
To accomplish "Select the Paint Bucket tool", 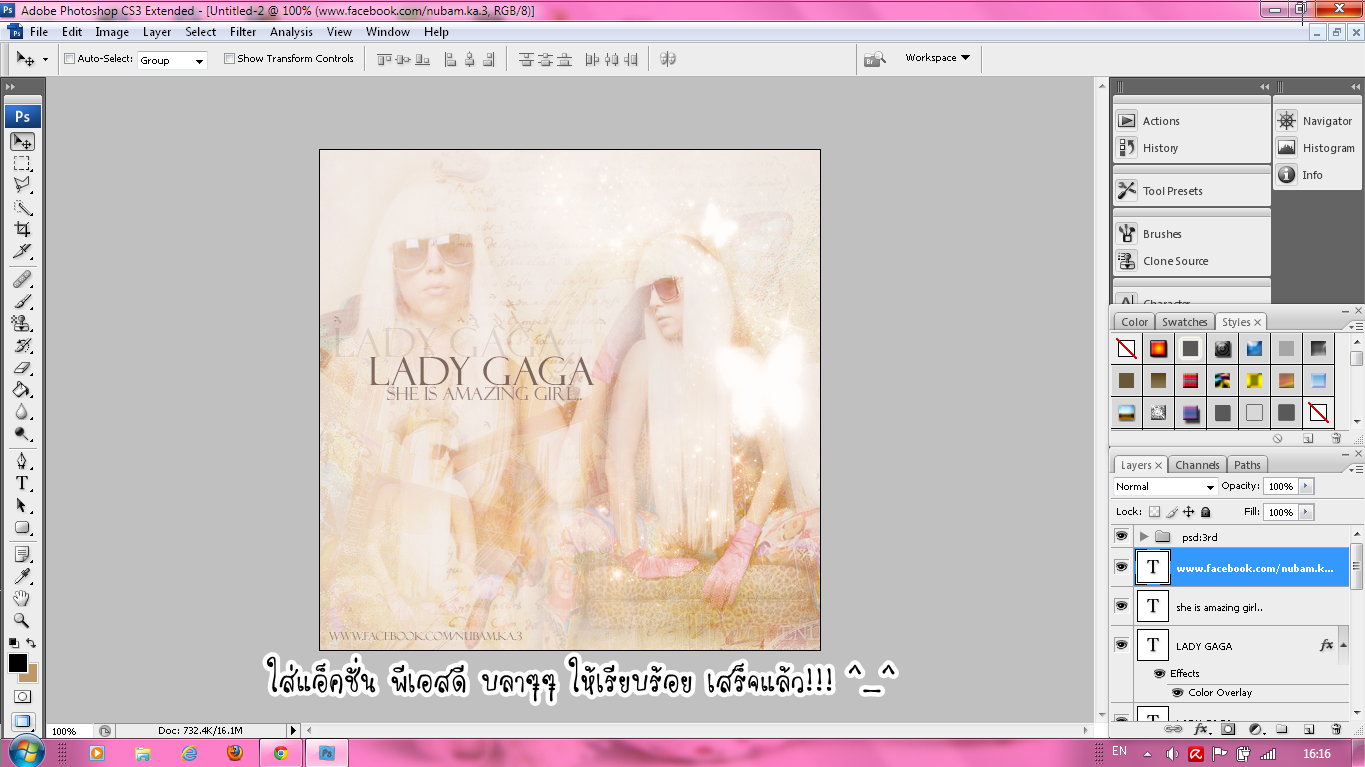I will pos(22,390).
